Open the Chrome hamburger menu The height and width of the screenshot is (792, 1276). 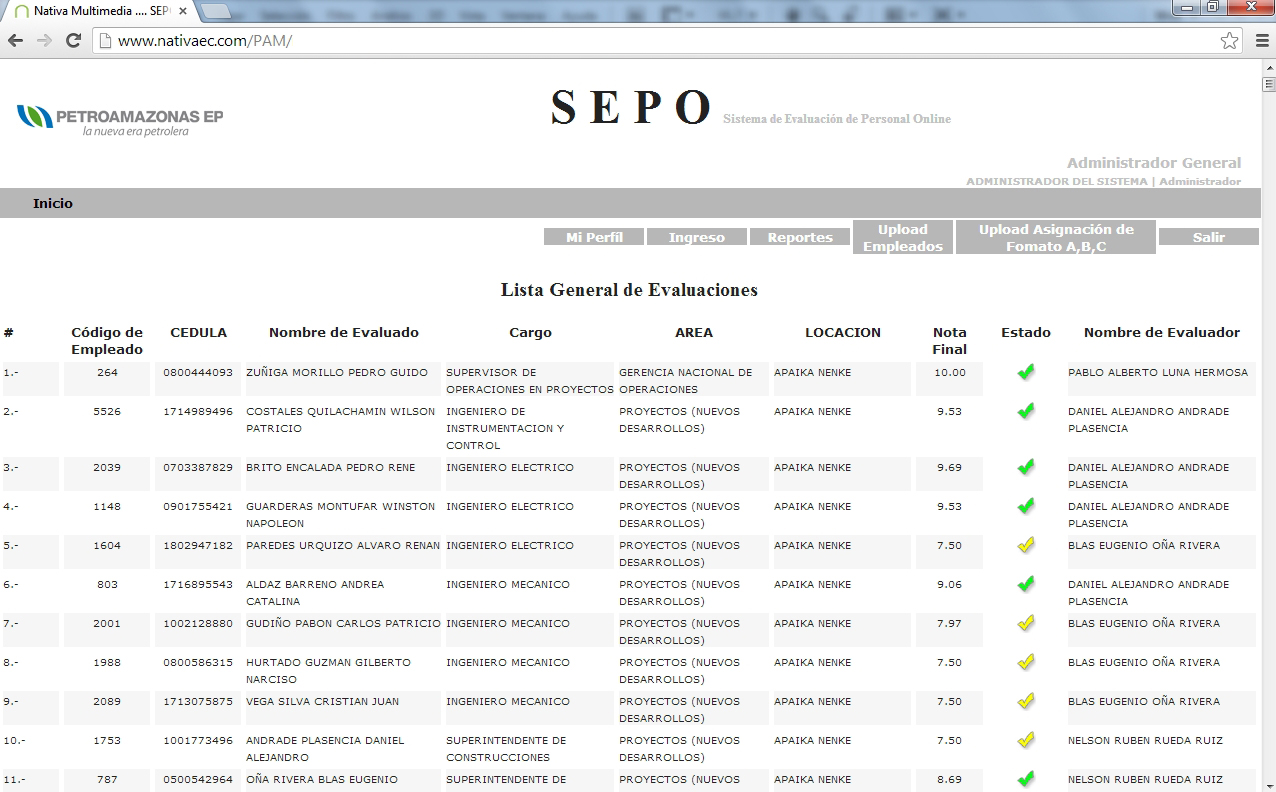click(1261, 41)
